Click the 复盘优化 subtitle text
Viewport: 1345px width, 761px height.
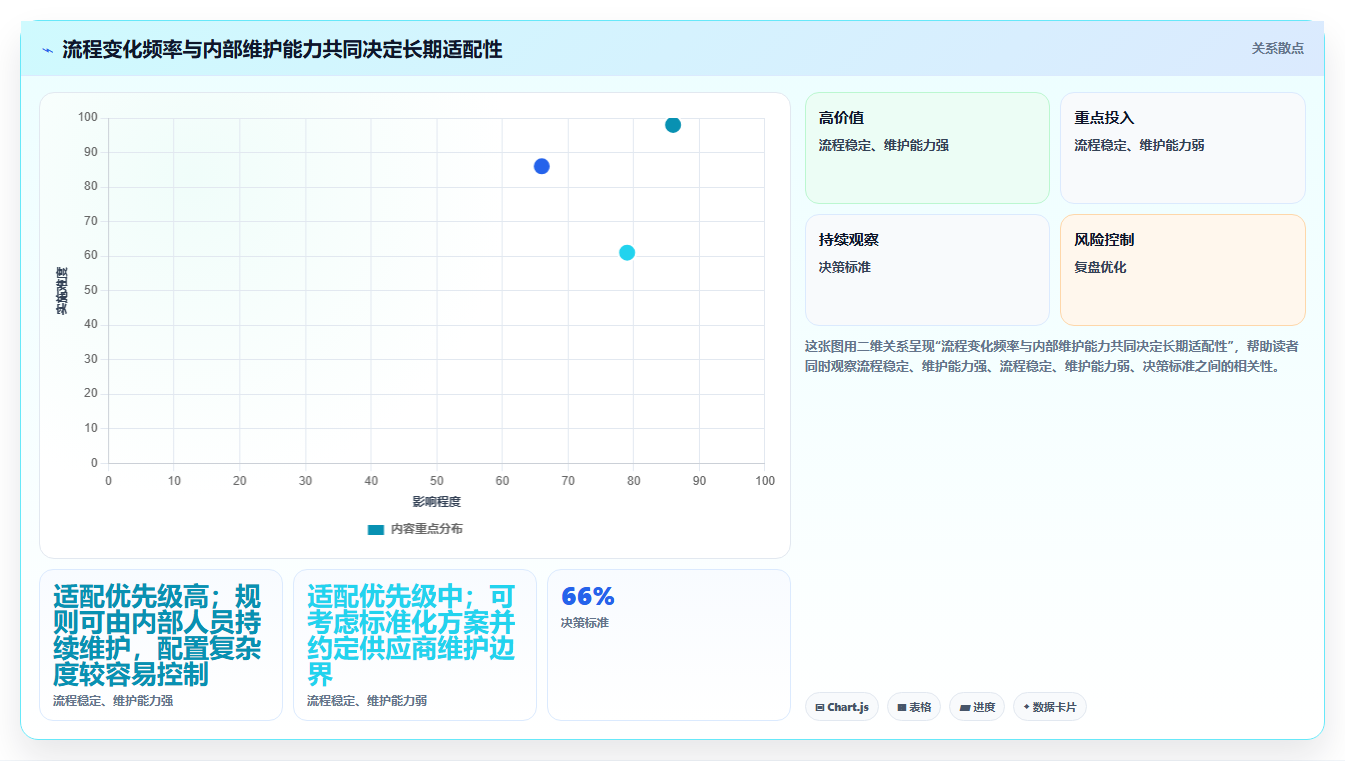[x=1100, y=267]
